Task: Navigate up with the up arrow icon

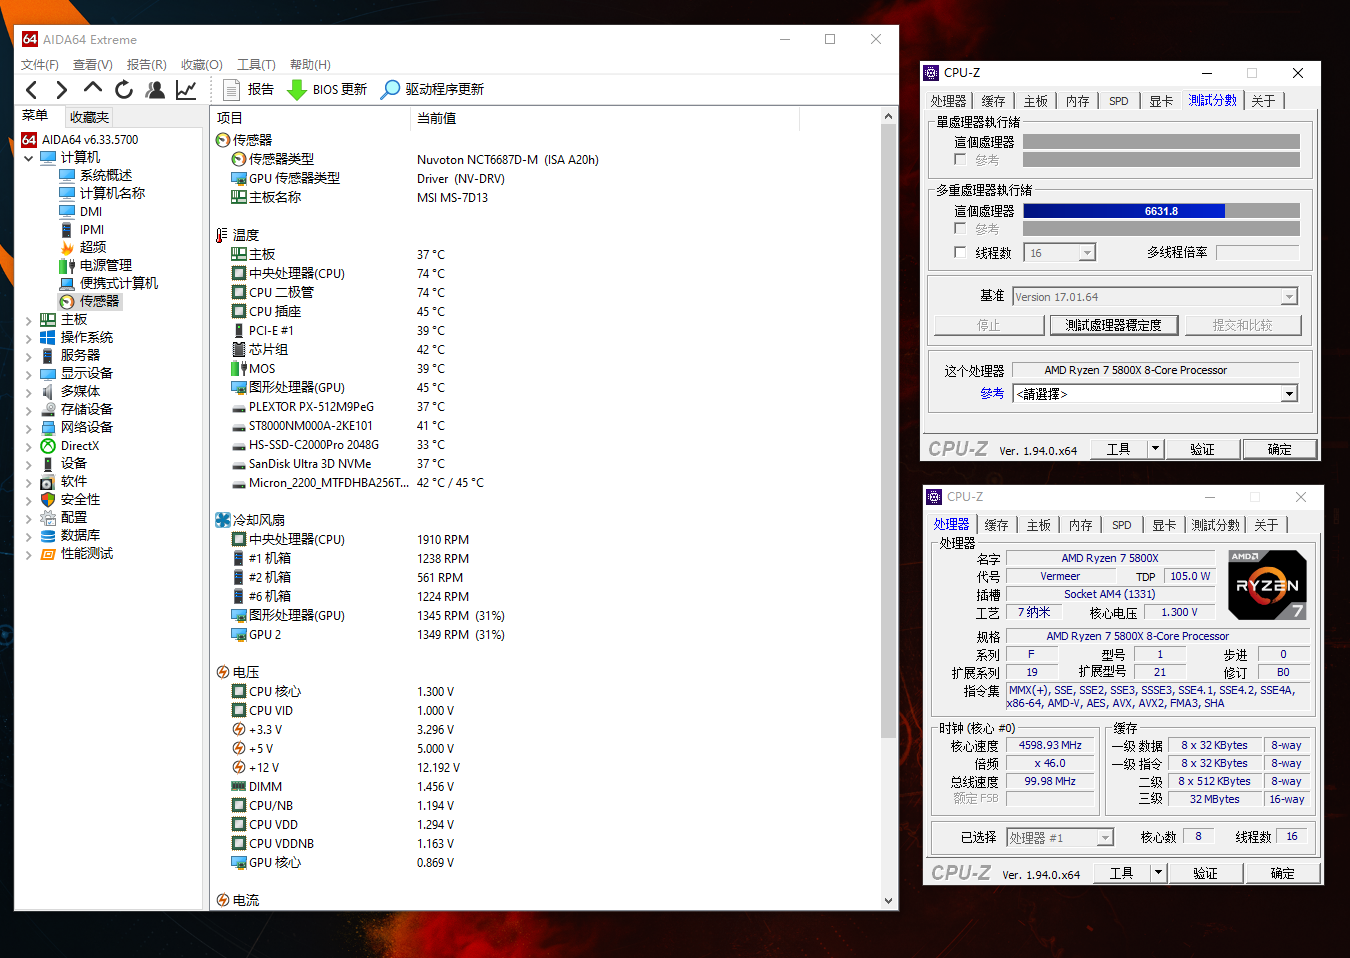Action: click(93, 89)
